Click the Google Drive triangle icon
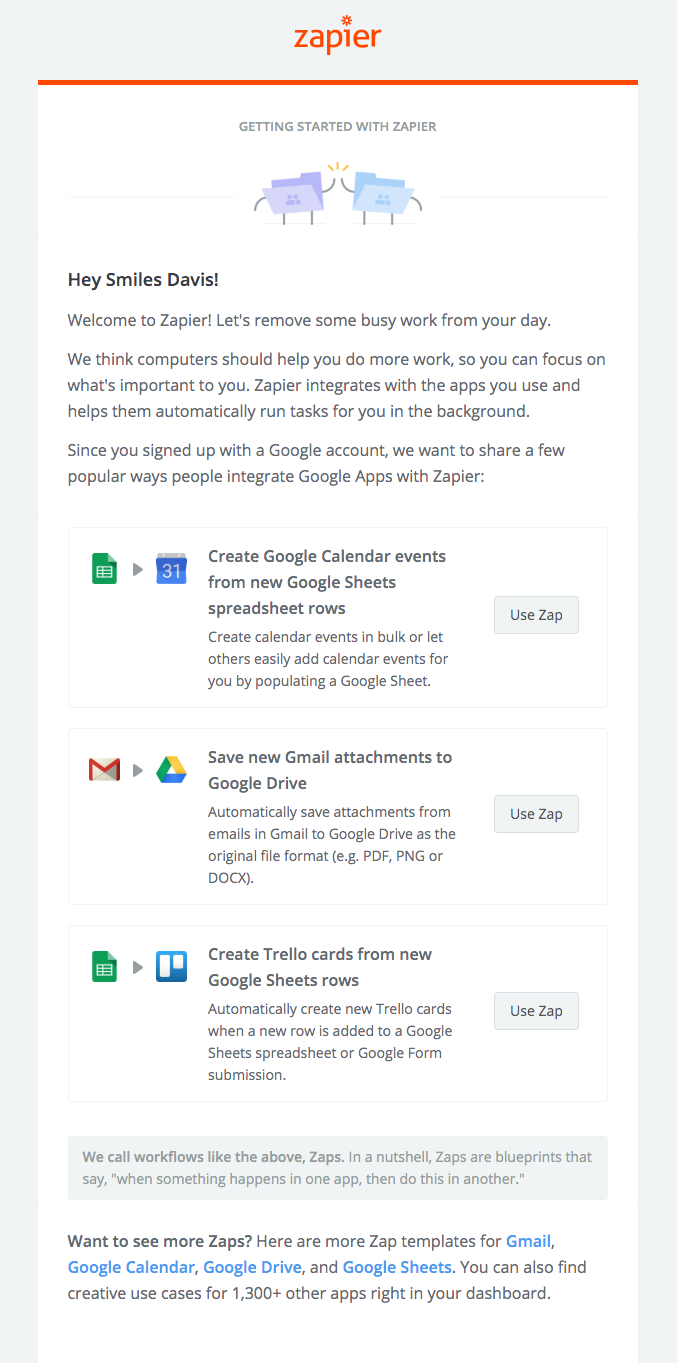Screen dimensions: 677x1363 tap(171, 770)
